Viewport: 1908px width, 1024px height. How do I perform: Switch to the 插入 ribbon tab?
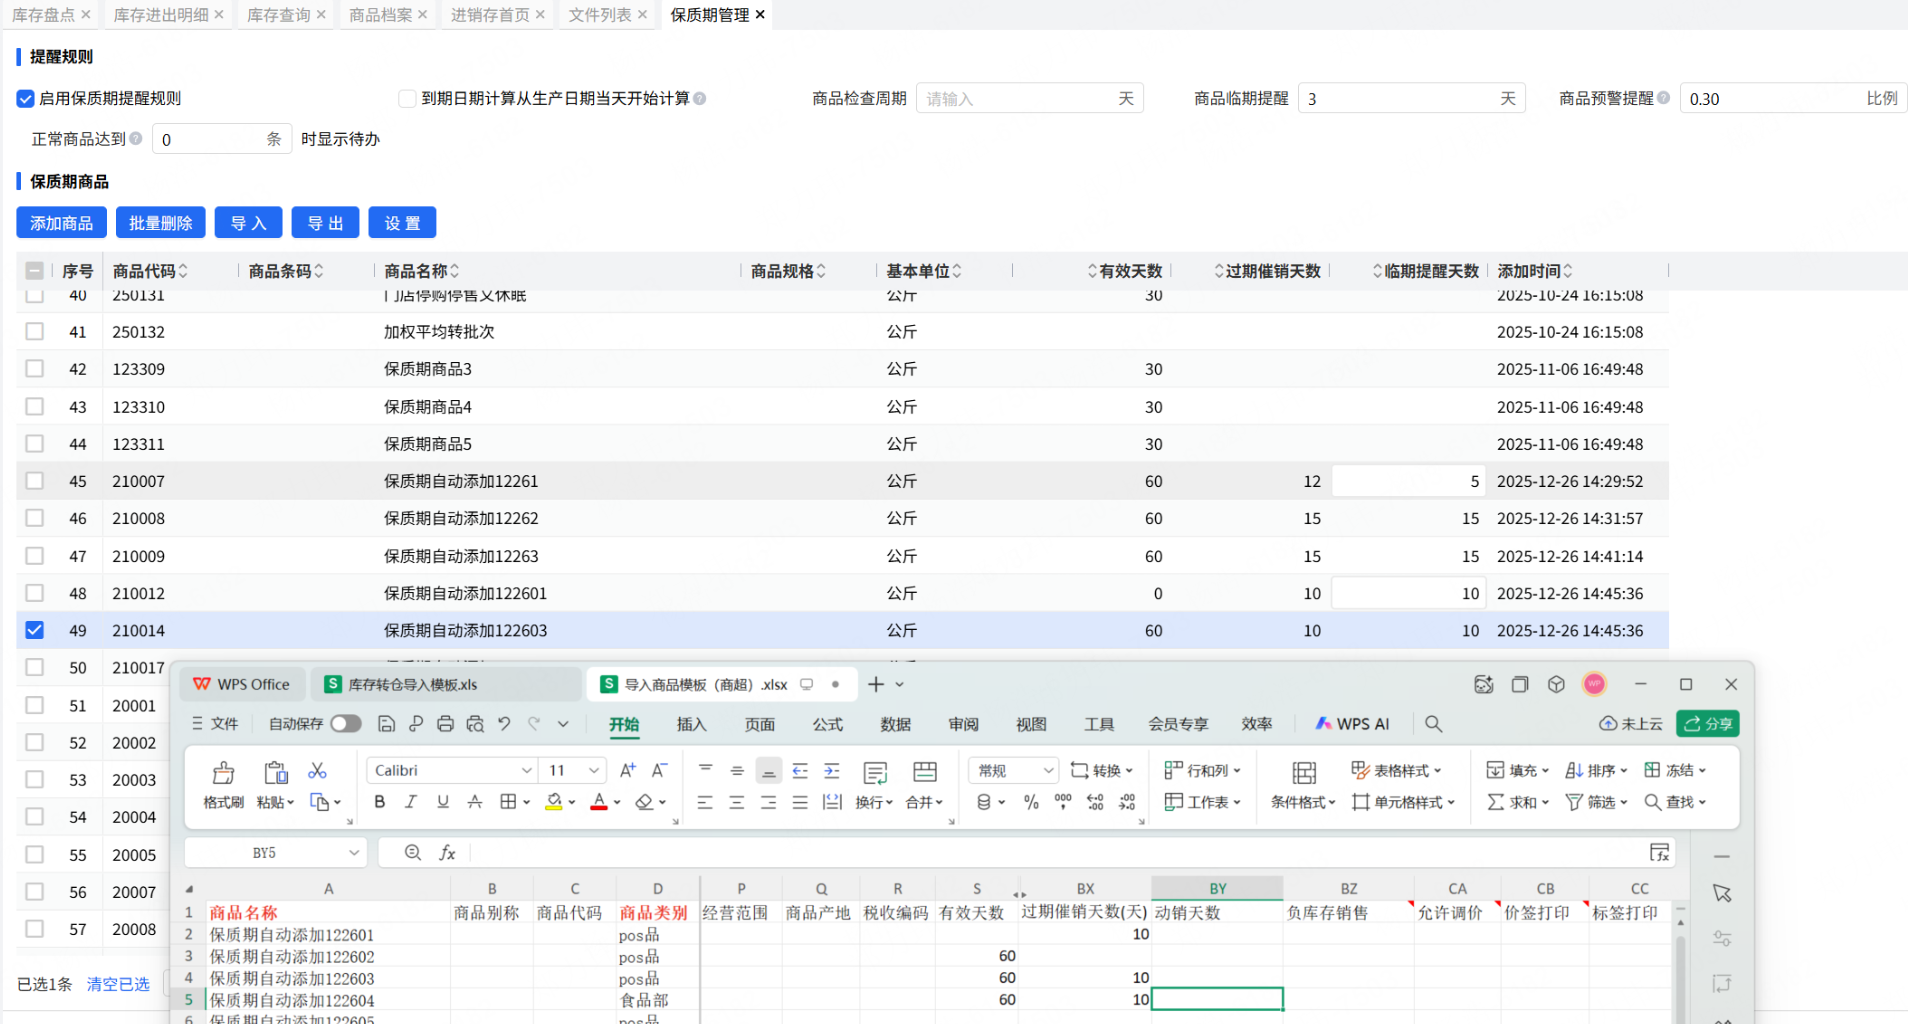point(691,724)
